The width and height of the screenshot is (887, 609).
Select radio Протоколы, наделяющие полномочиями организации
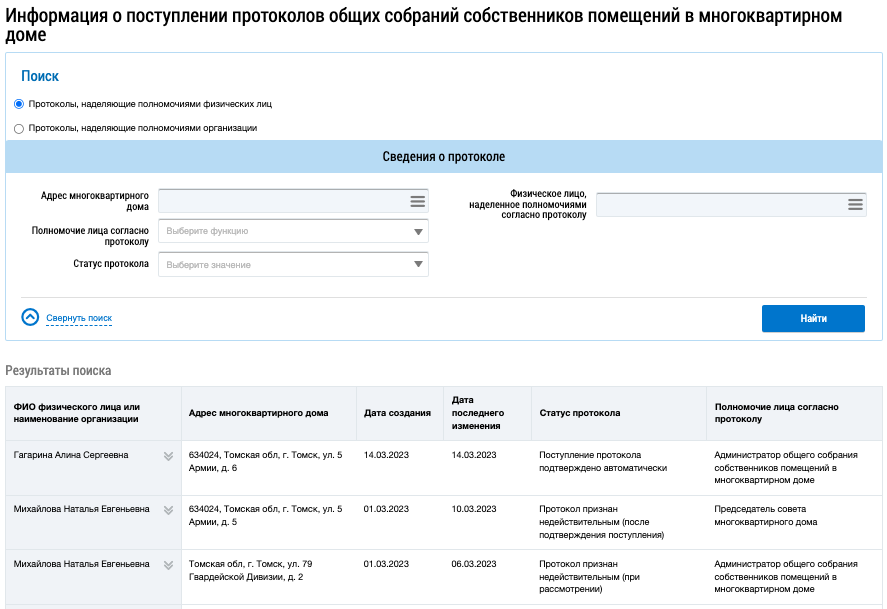[x=19, y=128]
